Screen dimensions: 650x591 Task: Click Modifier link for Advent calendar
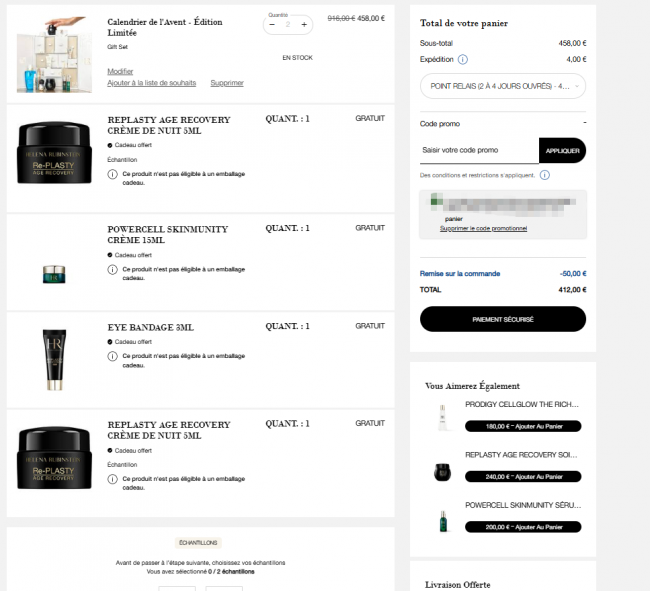120,71
